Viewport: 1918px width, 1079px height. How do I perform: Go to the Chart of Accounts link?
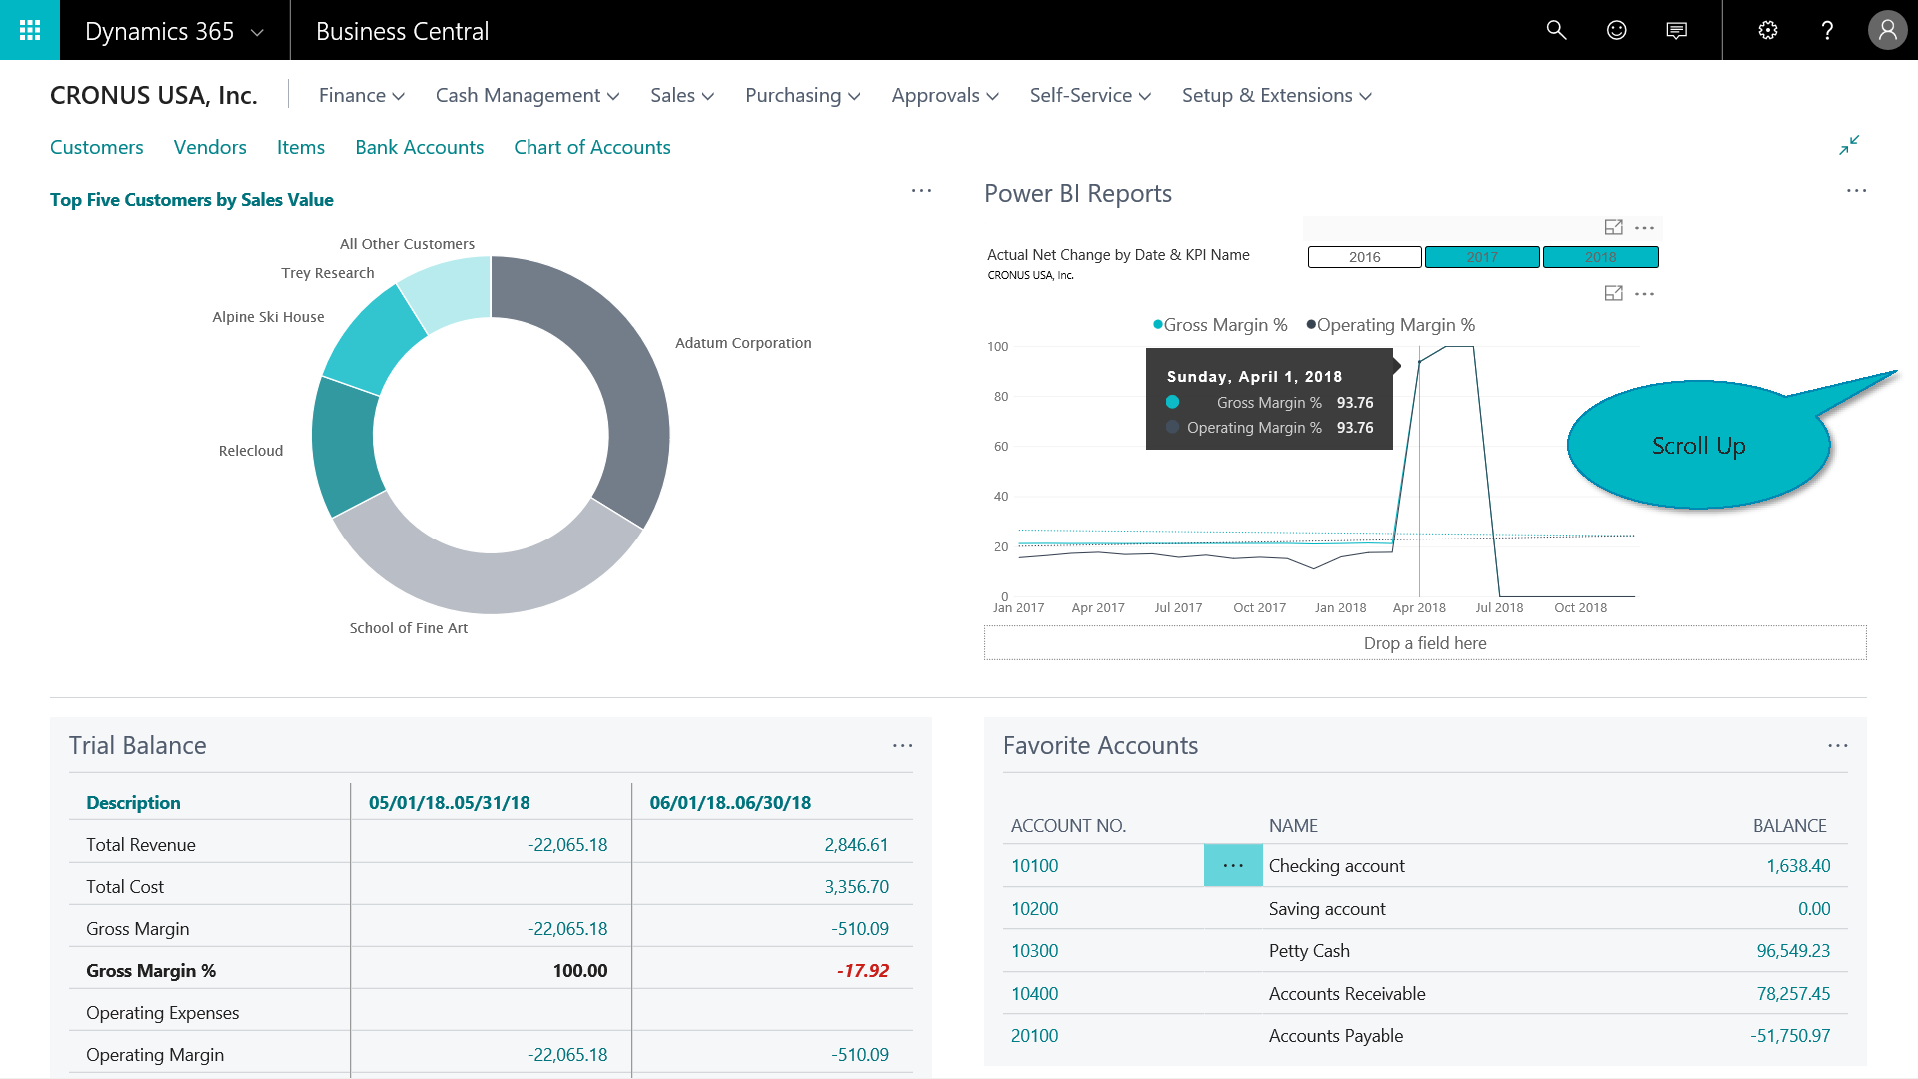[x=592, y=147]
